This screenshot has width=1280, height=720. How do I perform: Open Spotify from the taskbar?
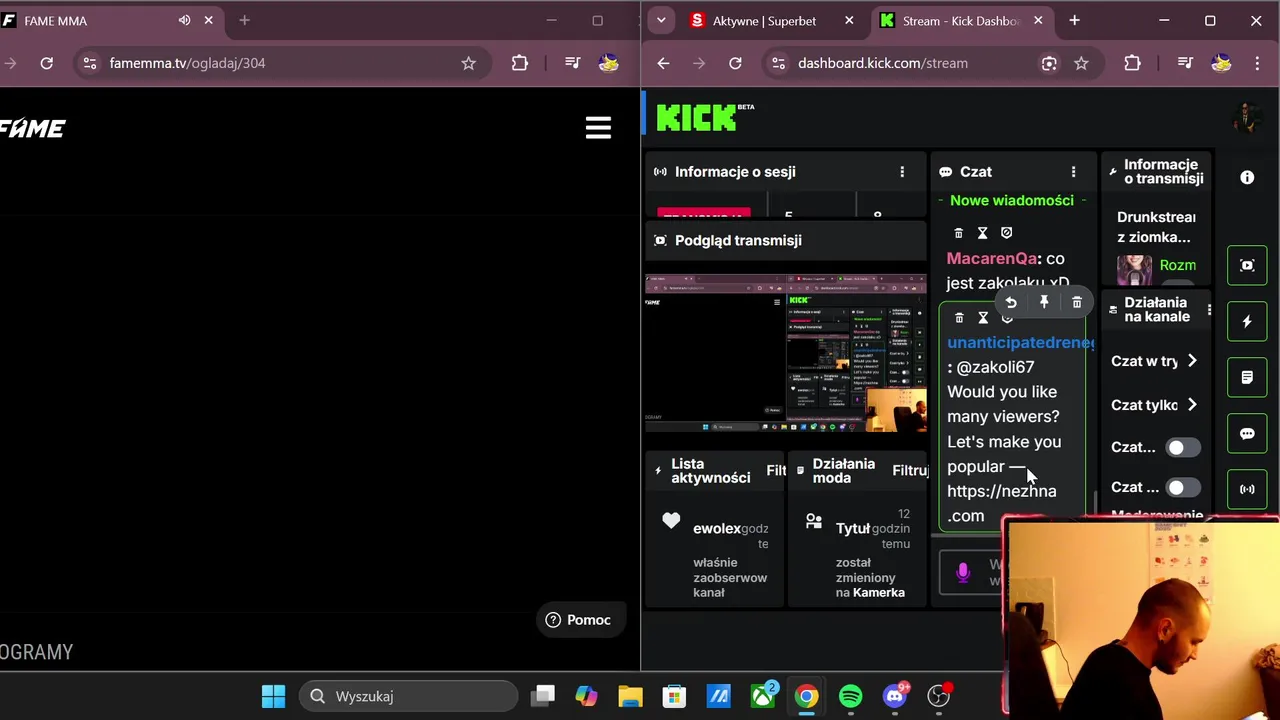click(x=851, y=696)
